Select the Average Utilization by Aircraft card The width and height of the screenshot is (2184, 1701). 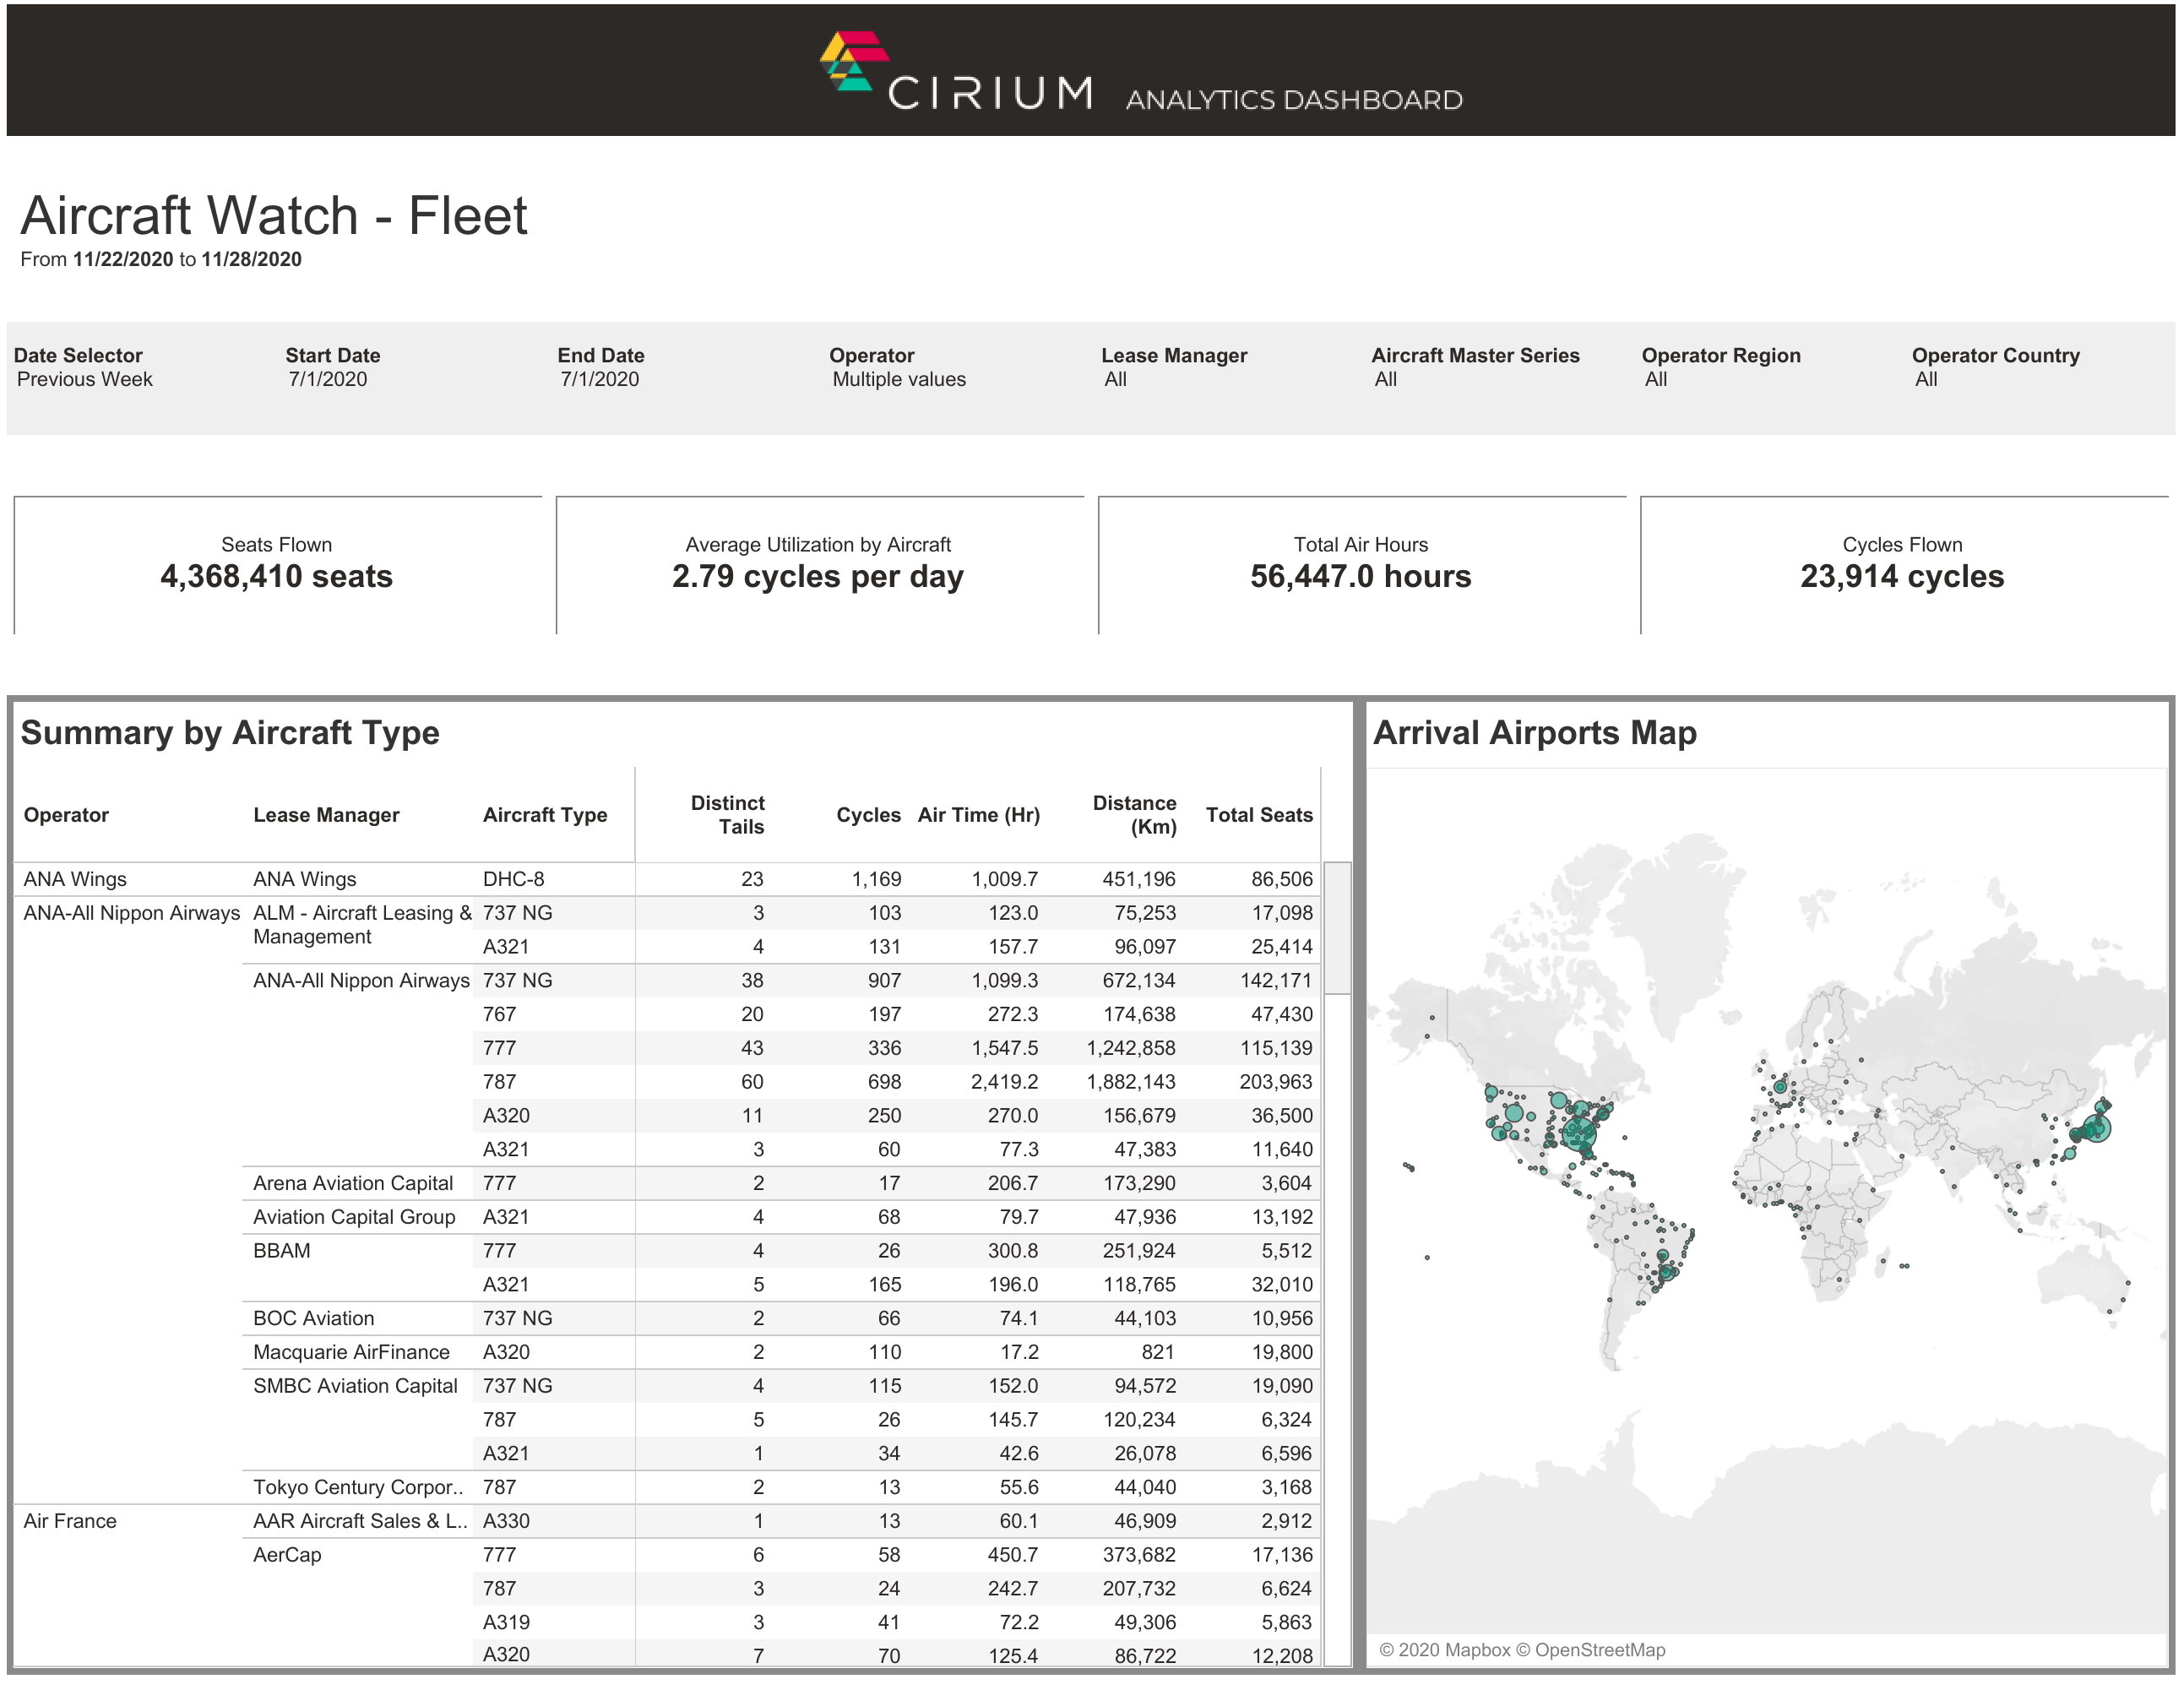pyautogui.click(x=819, y=565)
